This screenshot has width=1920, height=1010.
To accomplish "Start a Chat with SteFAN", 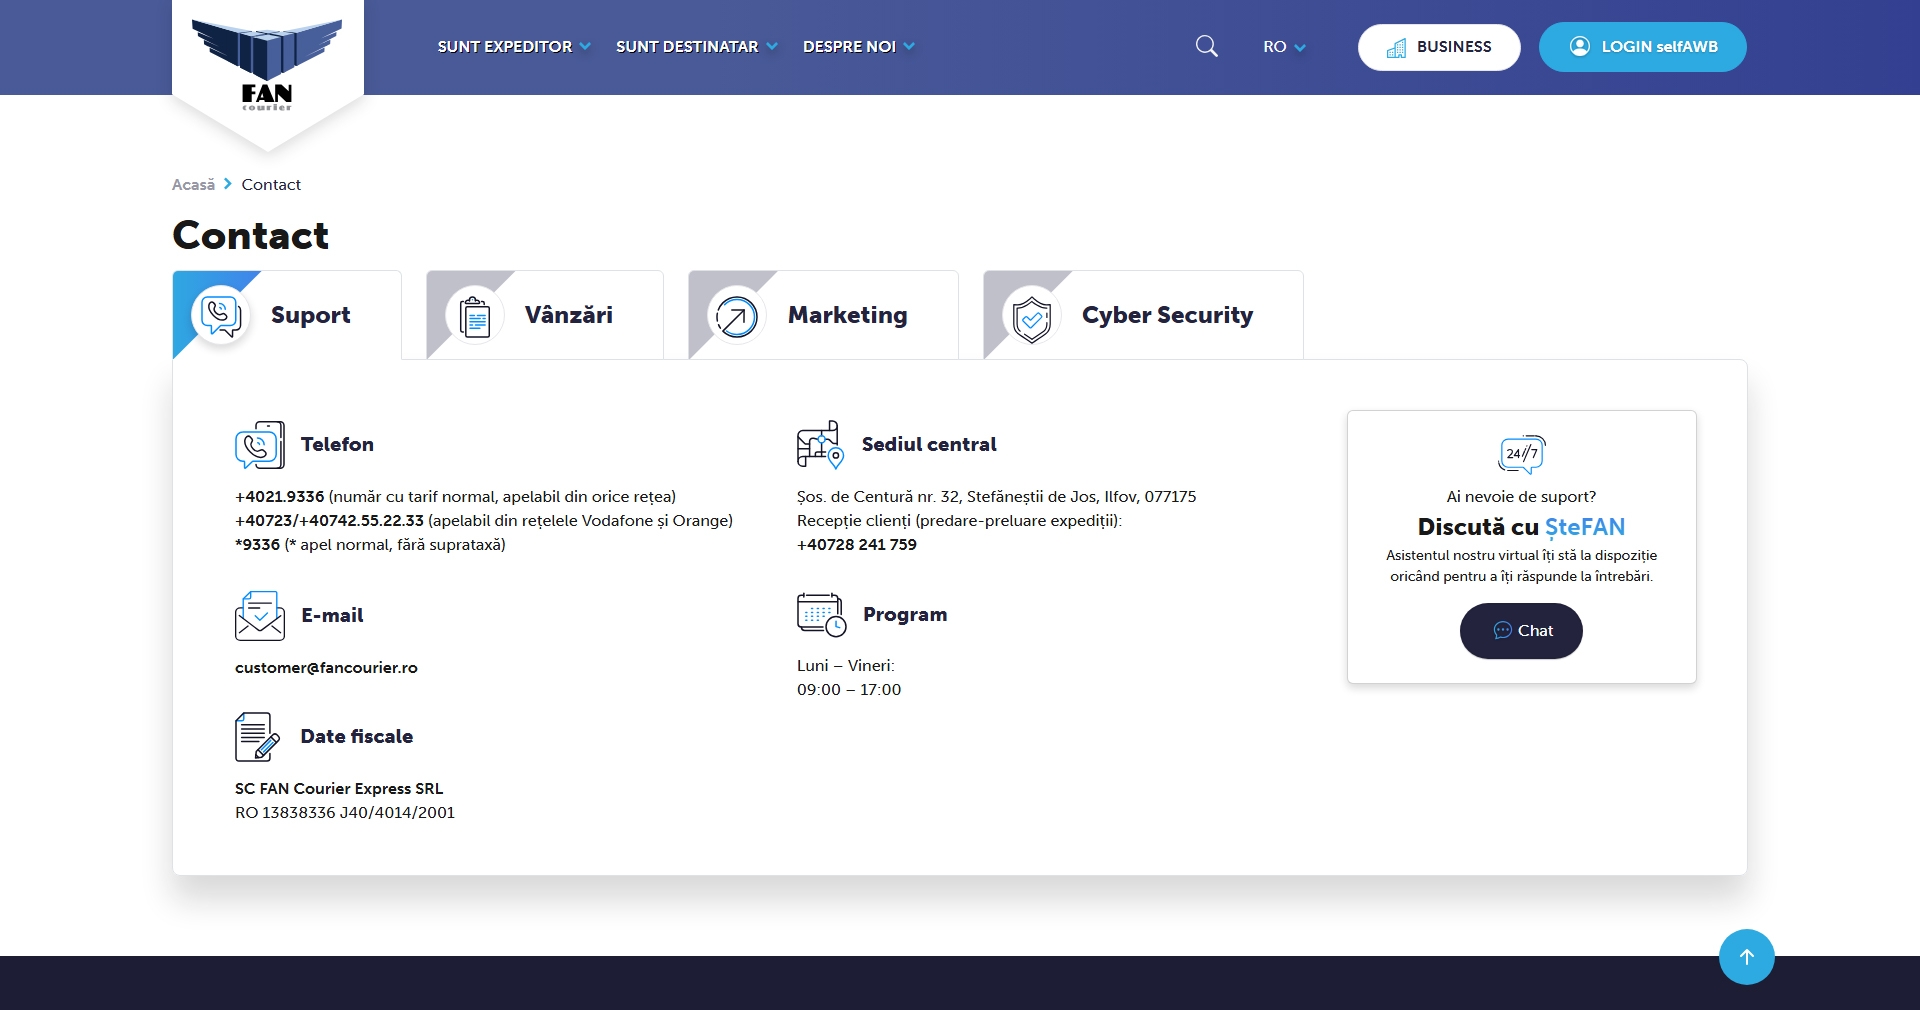I will click(x=1521, y=631).
